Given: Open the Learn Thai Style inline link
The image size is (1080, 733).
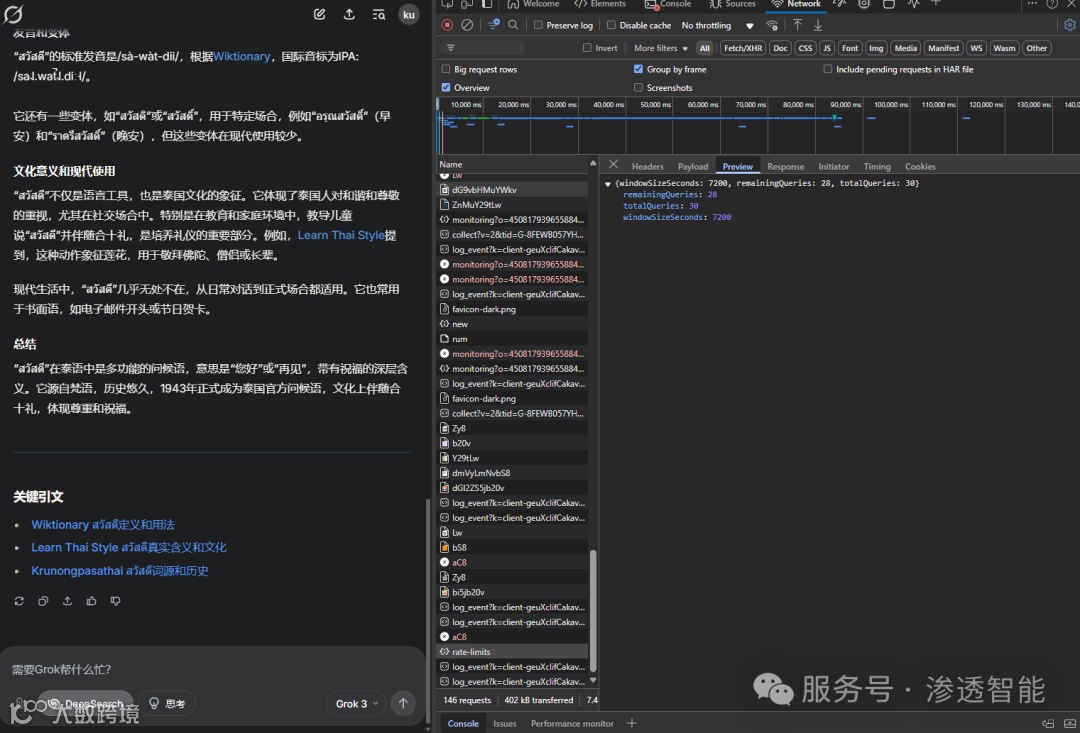Looking at the screenshot, I should [x=341, y=235].
